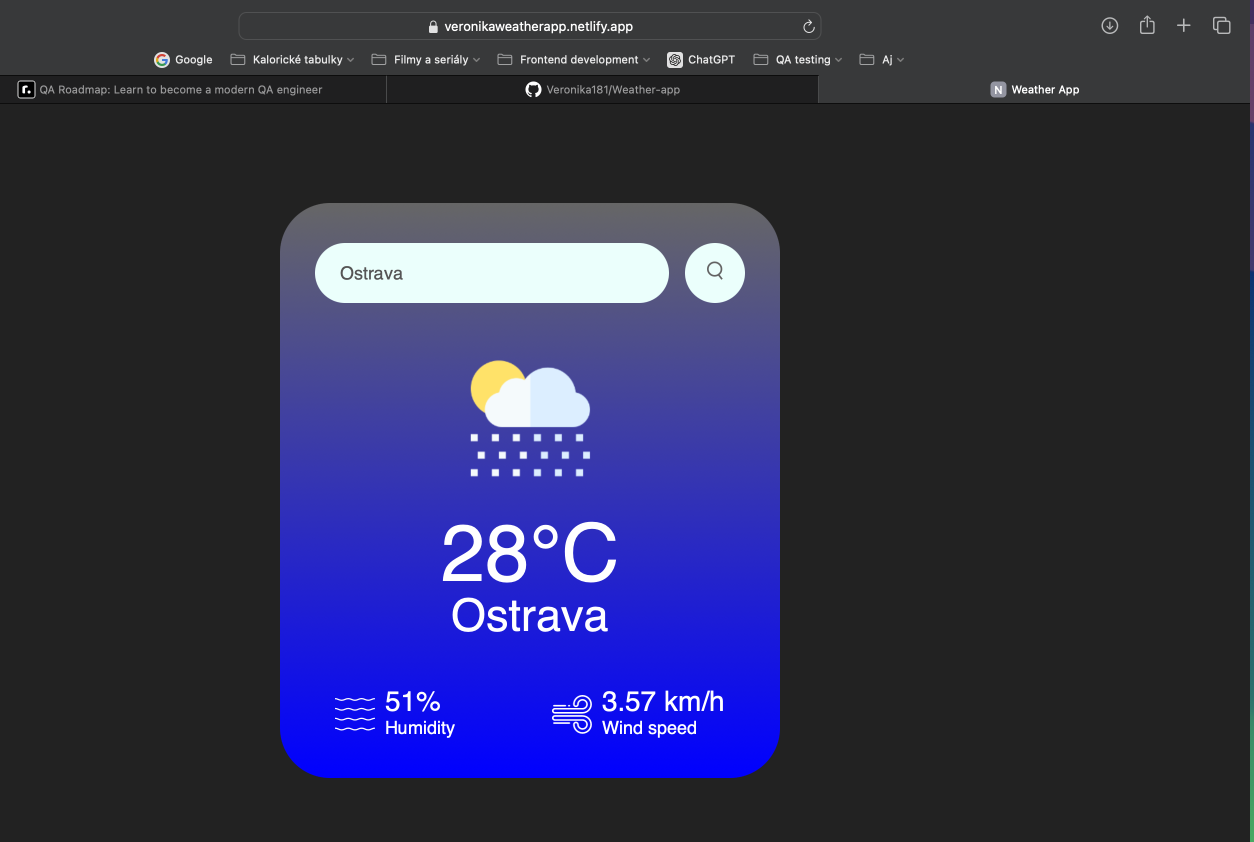
Task: Click the padlock in the address bar
Action: pos(432,26)
